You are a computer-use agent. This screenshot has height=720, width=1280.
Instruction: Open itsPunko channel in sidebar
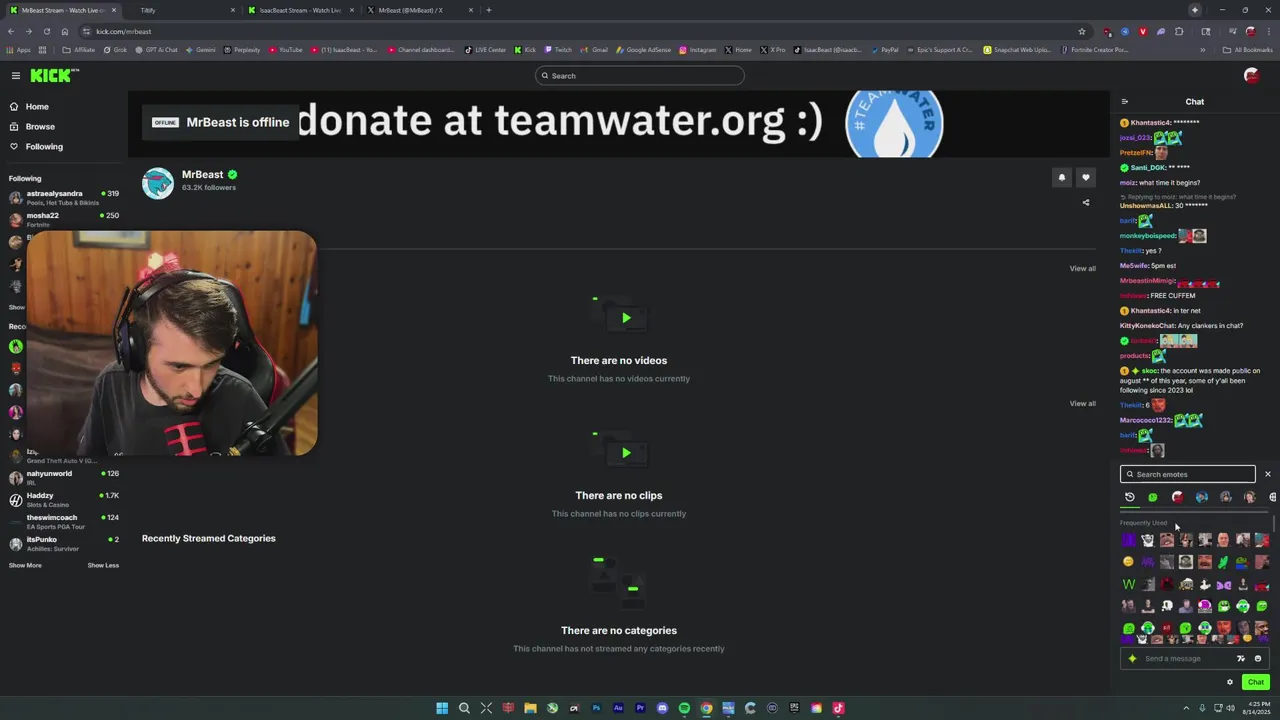64,543
